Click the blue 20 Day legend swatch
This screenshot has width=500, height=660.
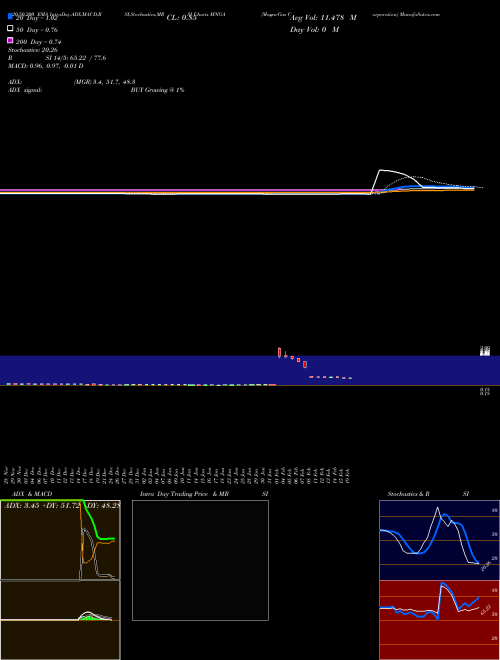coord(10,16)
